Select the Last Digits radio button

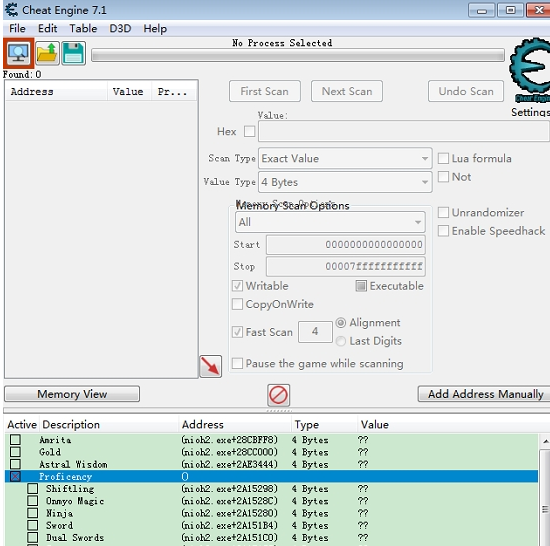(x=341, y=341)
